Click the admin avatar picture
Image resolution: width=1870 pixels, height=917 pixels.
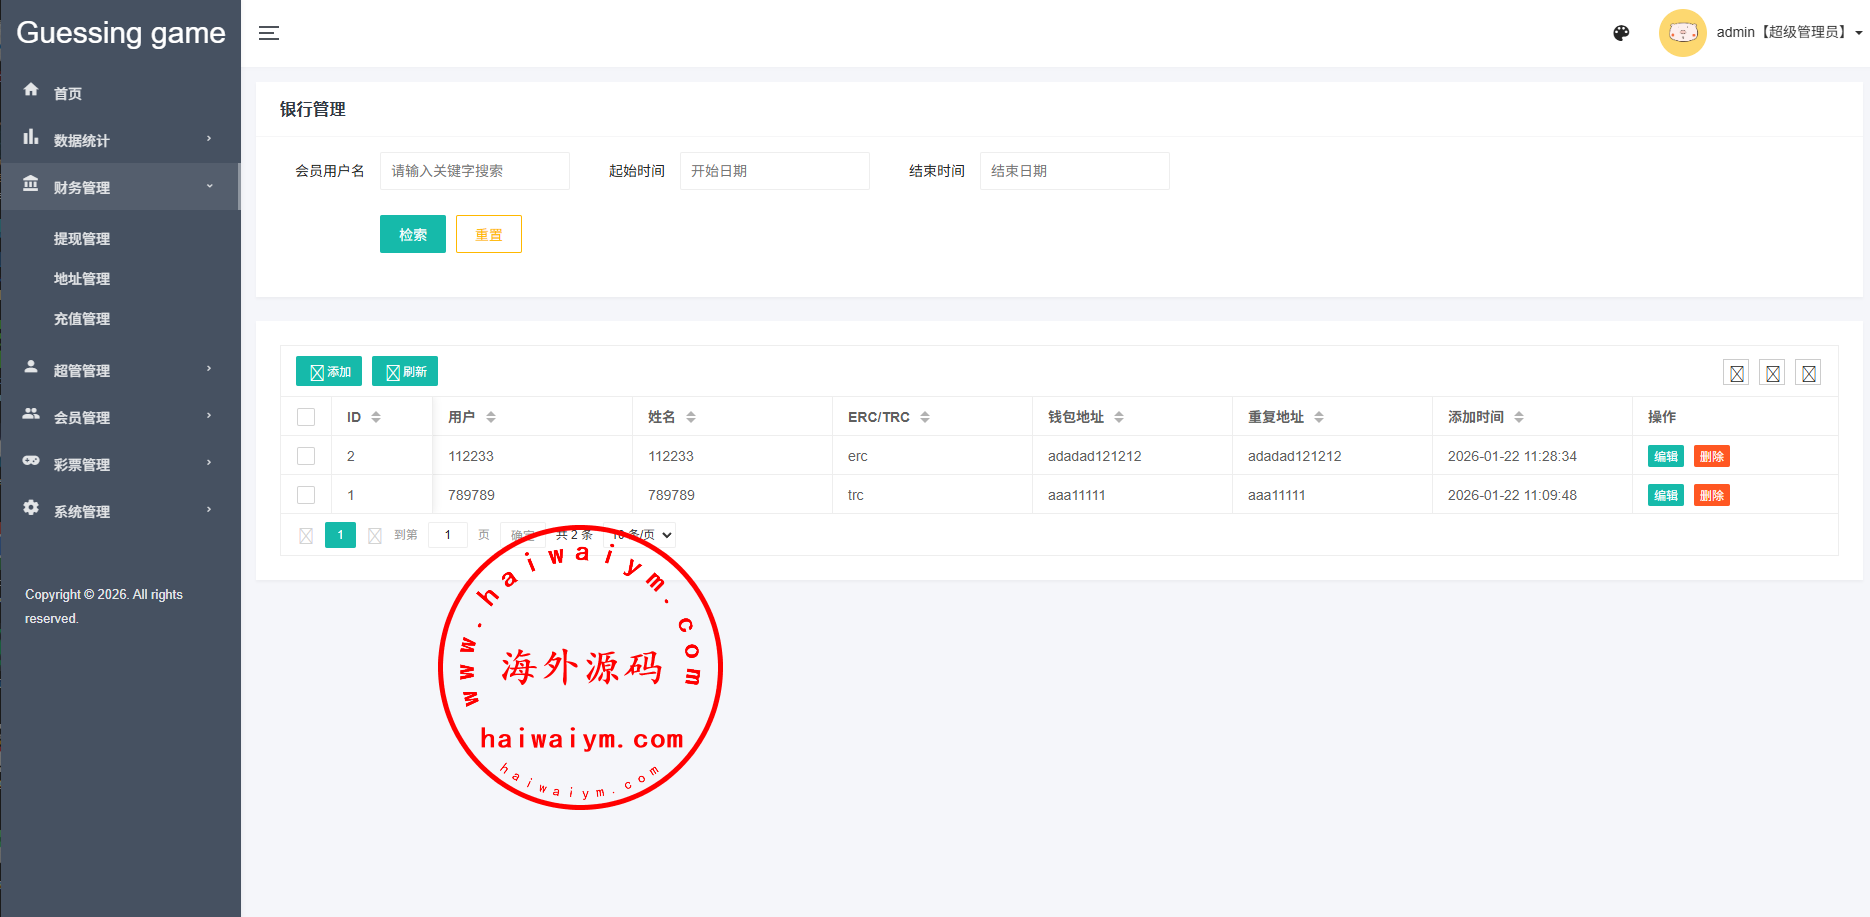coord(1682,33)
